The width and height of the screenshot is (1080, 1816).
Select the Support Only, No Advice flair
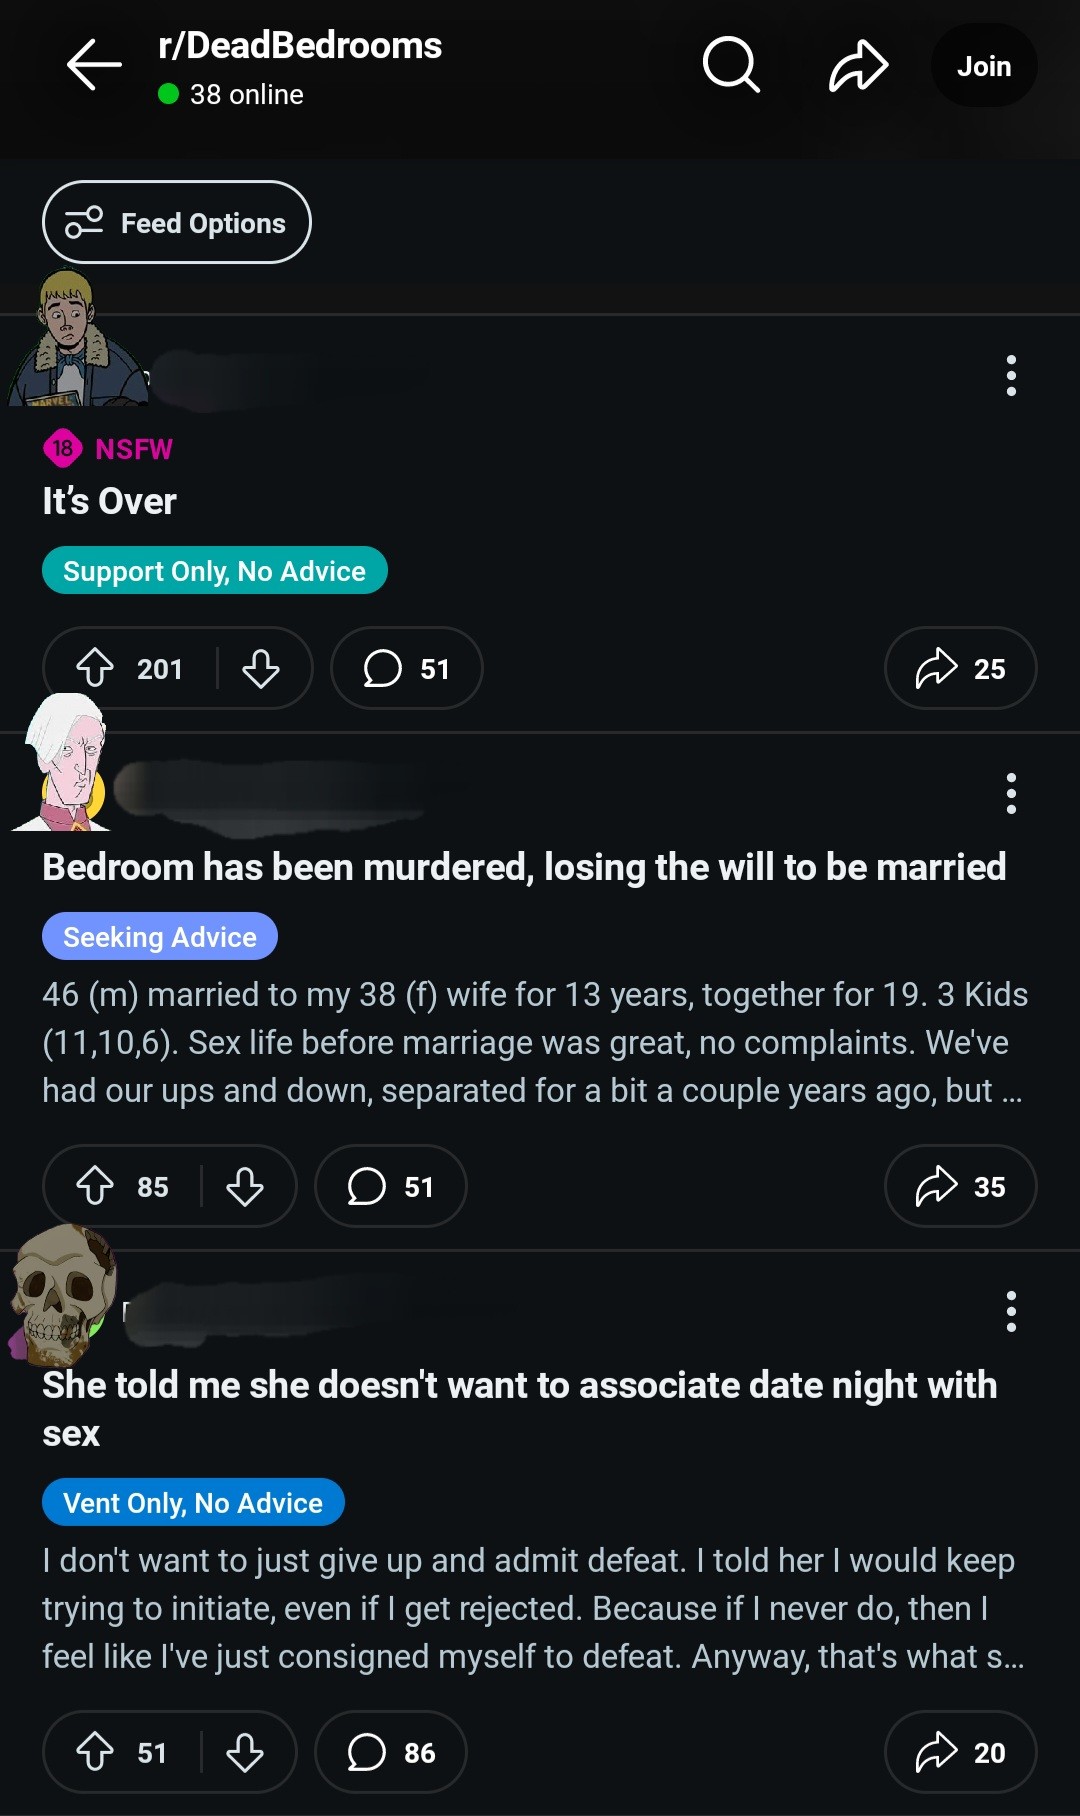click(x=214, y=570)
